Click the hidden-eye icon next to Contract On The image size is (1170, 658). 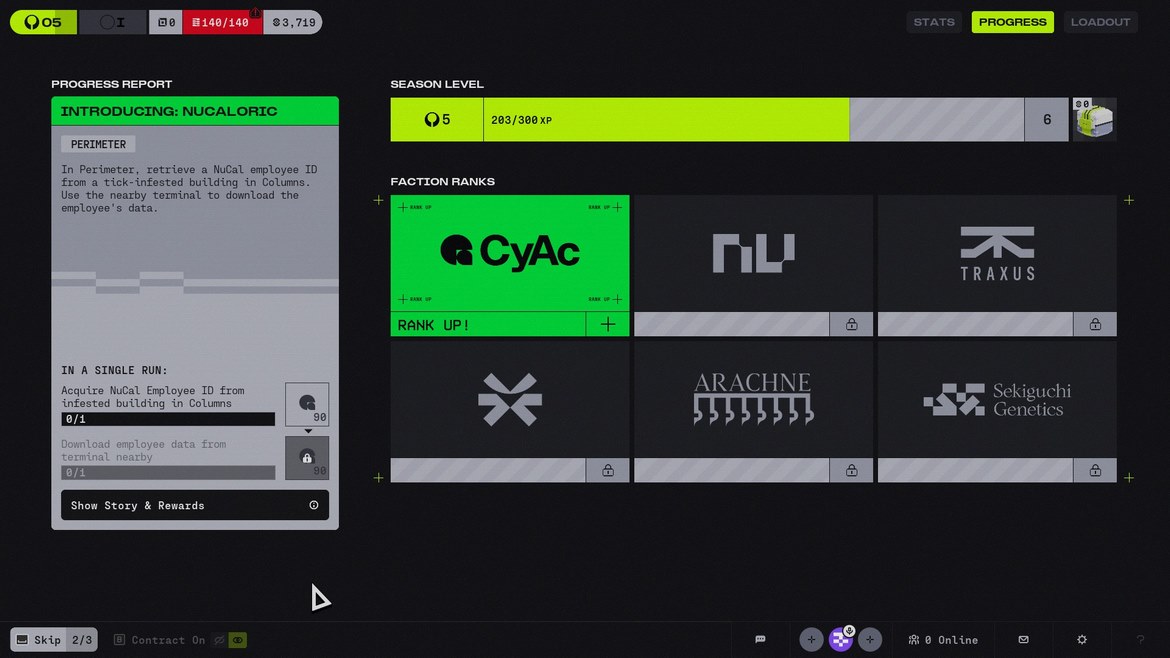(219, 640)
